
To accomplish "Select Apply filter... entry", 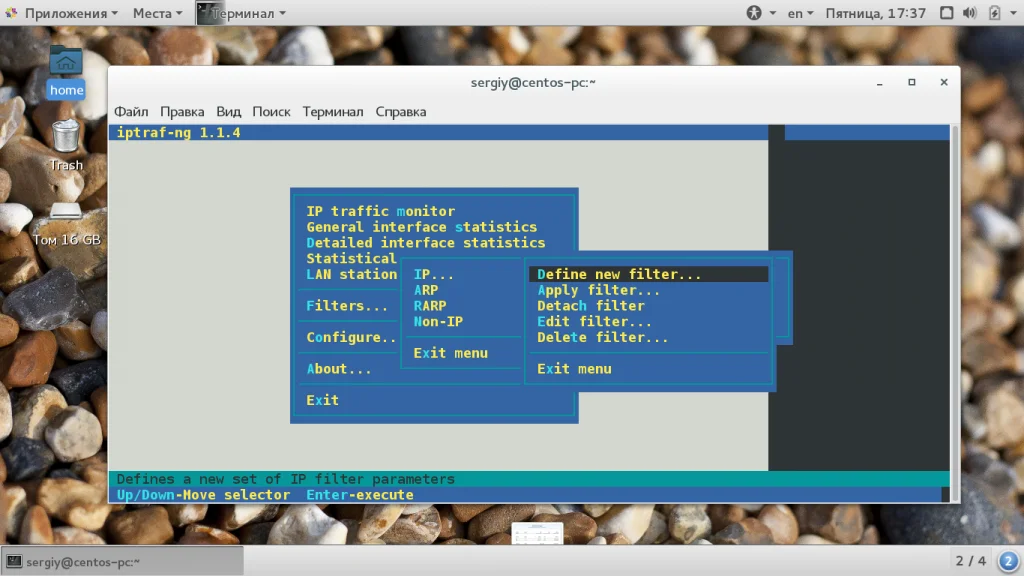I will tap(599, 290).
